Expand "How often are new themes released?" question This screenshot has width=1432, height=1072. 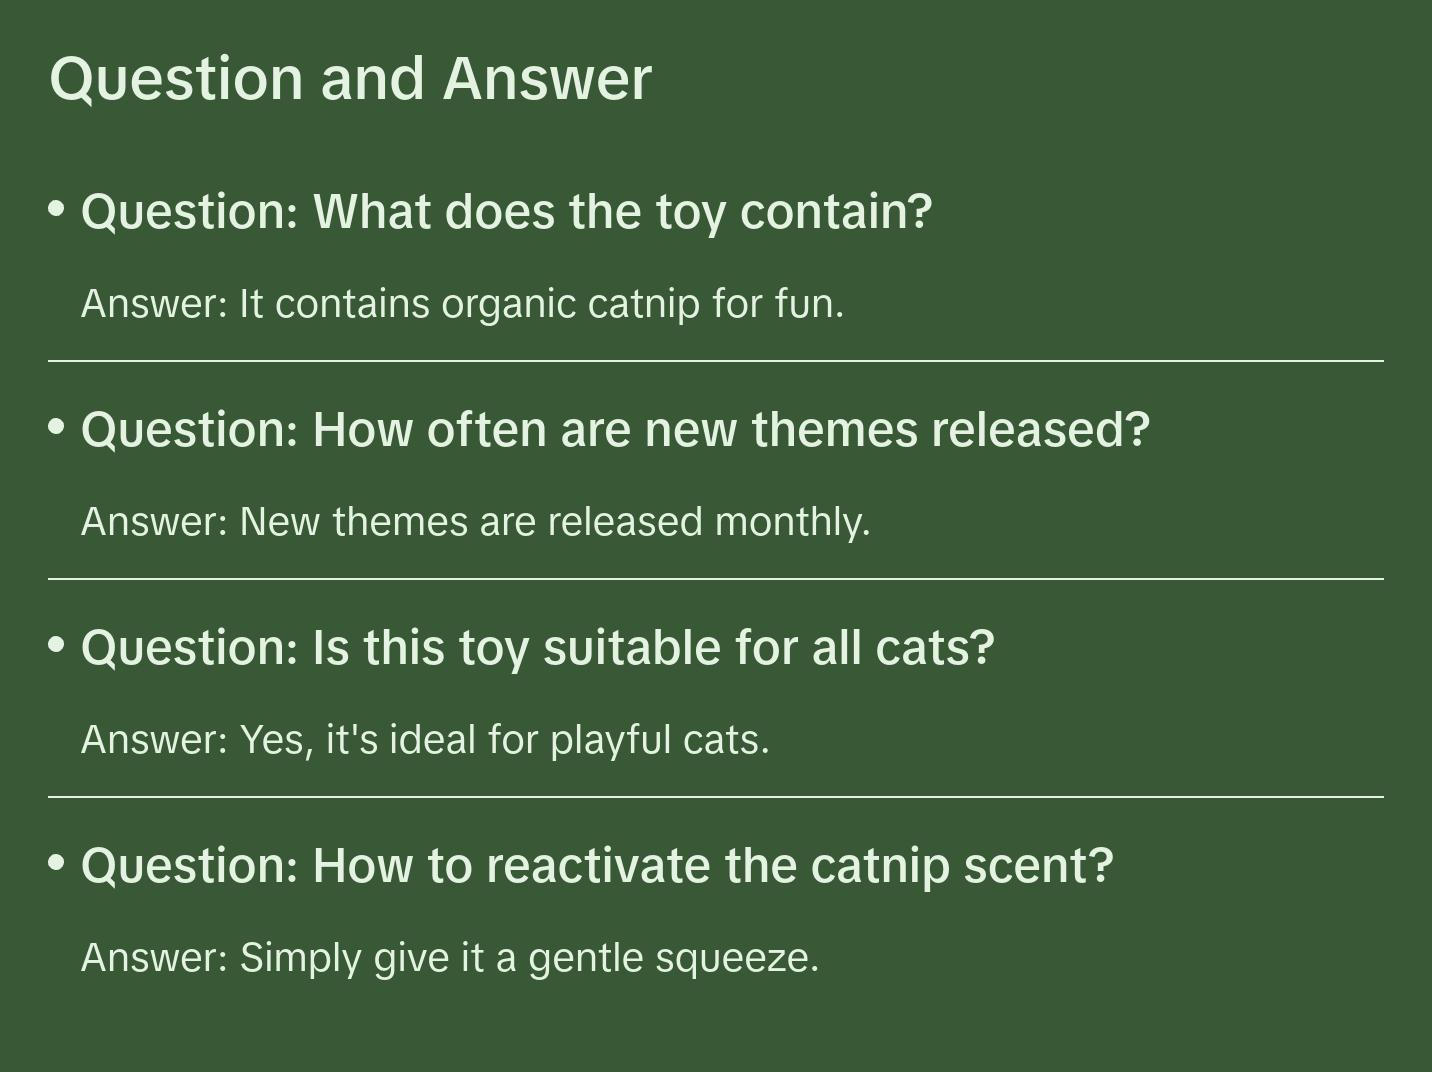tap(615, 430)
